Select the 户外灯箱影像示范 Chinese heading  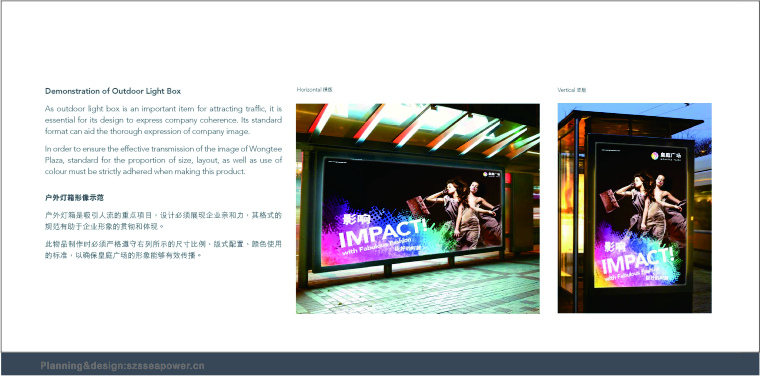pyautogui.click(x=74, y=198)
